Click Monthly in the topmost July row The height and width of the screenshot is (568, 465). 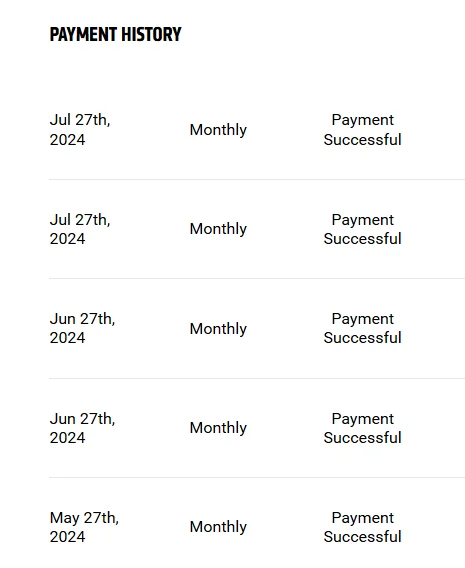[218, 130]
